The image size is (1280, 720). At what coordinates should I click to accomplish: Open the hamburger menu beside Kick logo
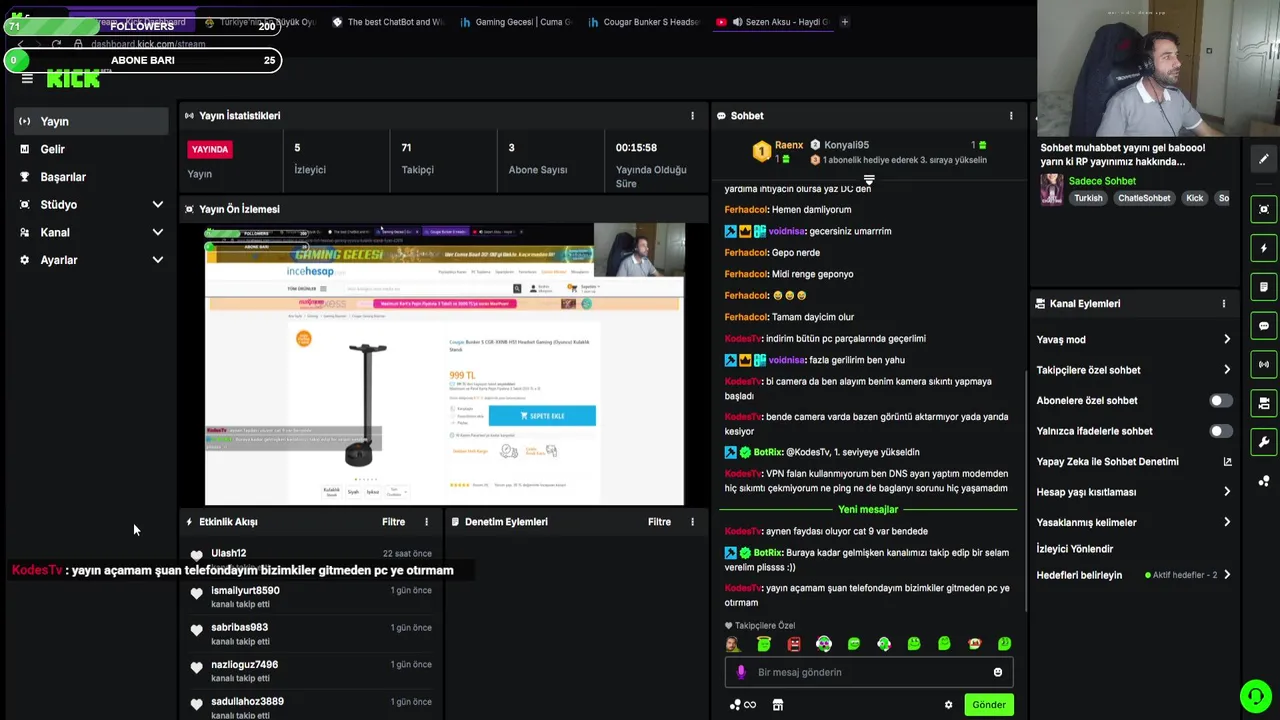click(27, 79)
